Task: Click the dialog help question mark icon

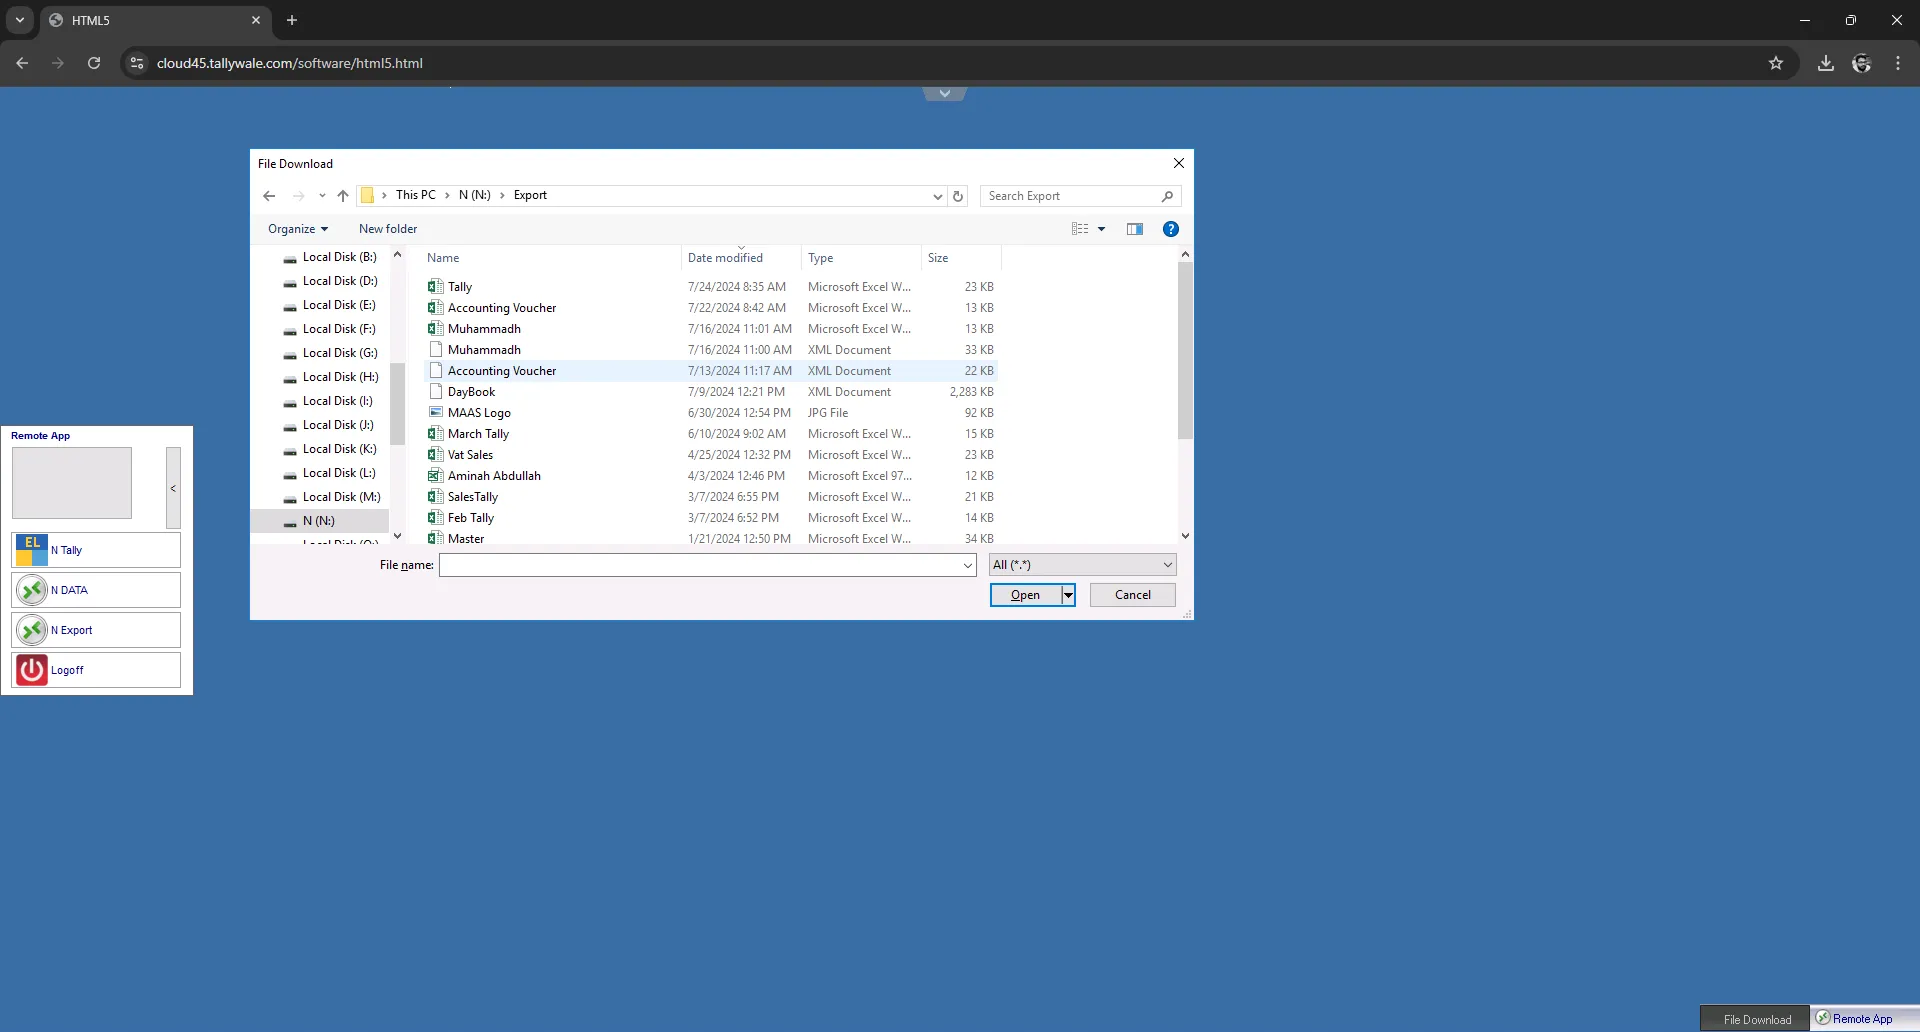Action: click(1170, 229)
